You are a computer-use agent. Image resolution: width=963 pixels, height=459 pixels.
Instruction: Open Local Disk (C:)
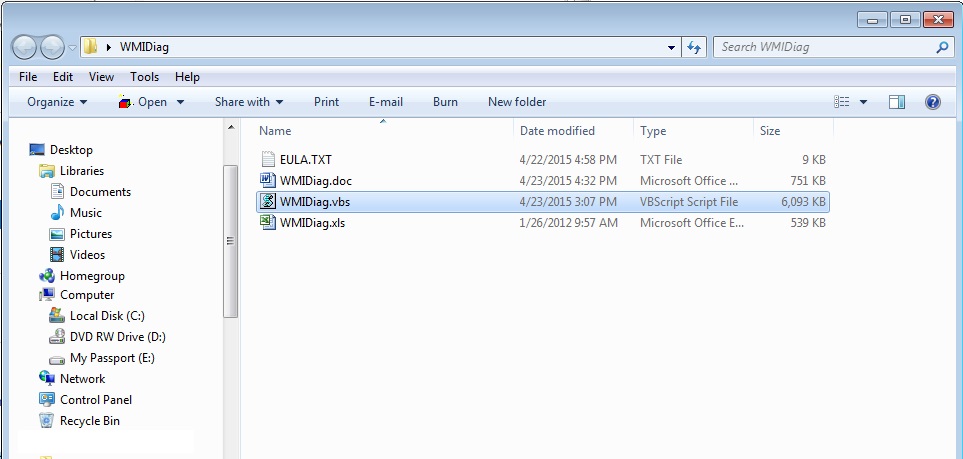[107, 316]
